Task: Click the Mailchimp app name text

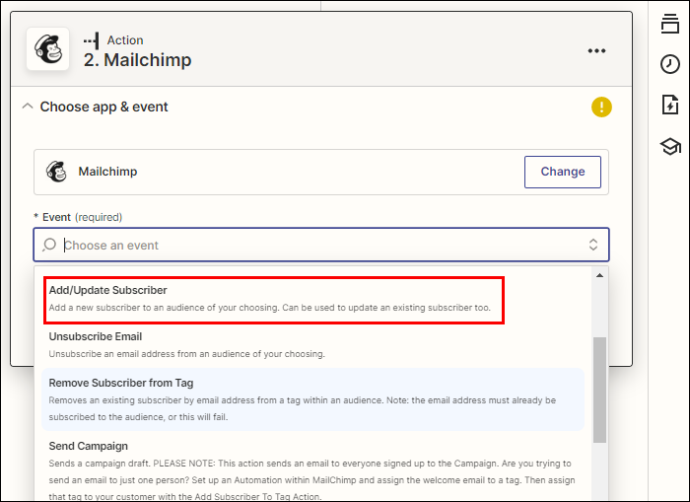Action: tap(108, 172)
